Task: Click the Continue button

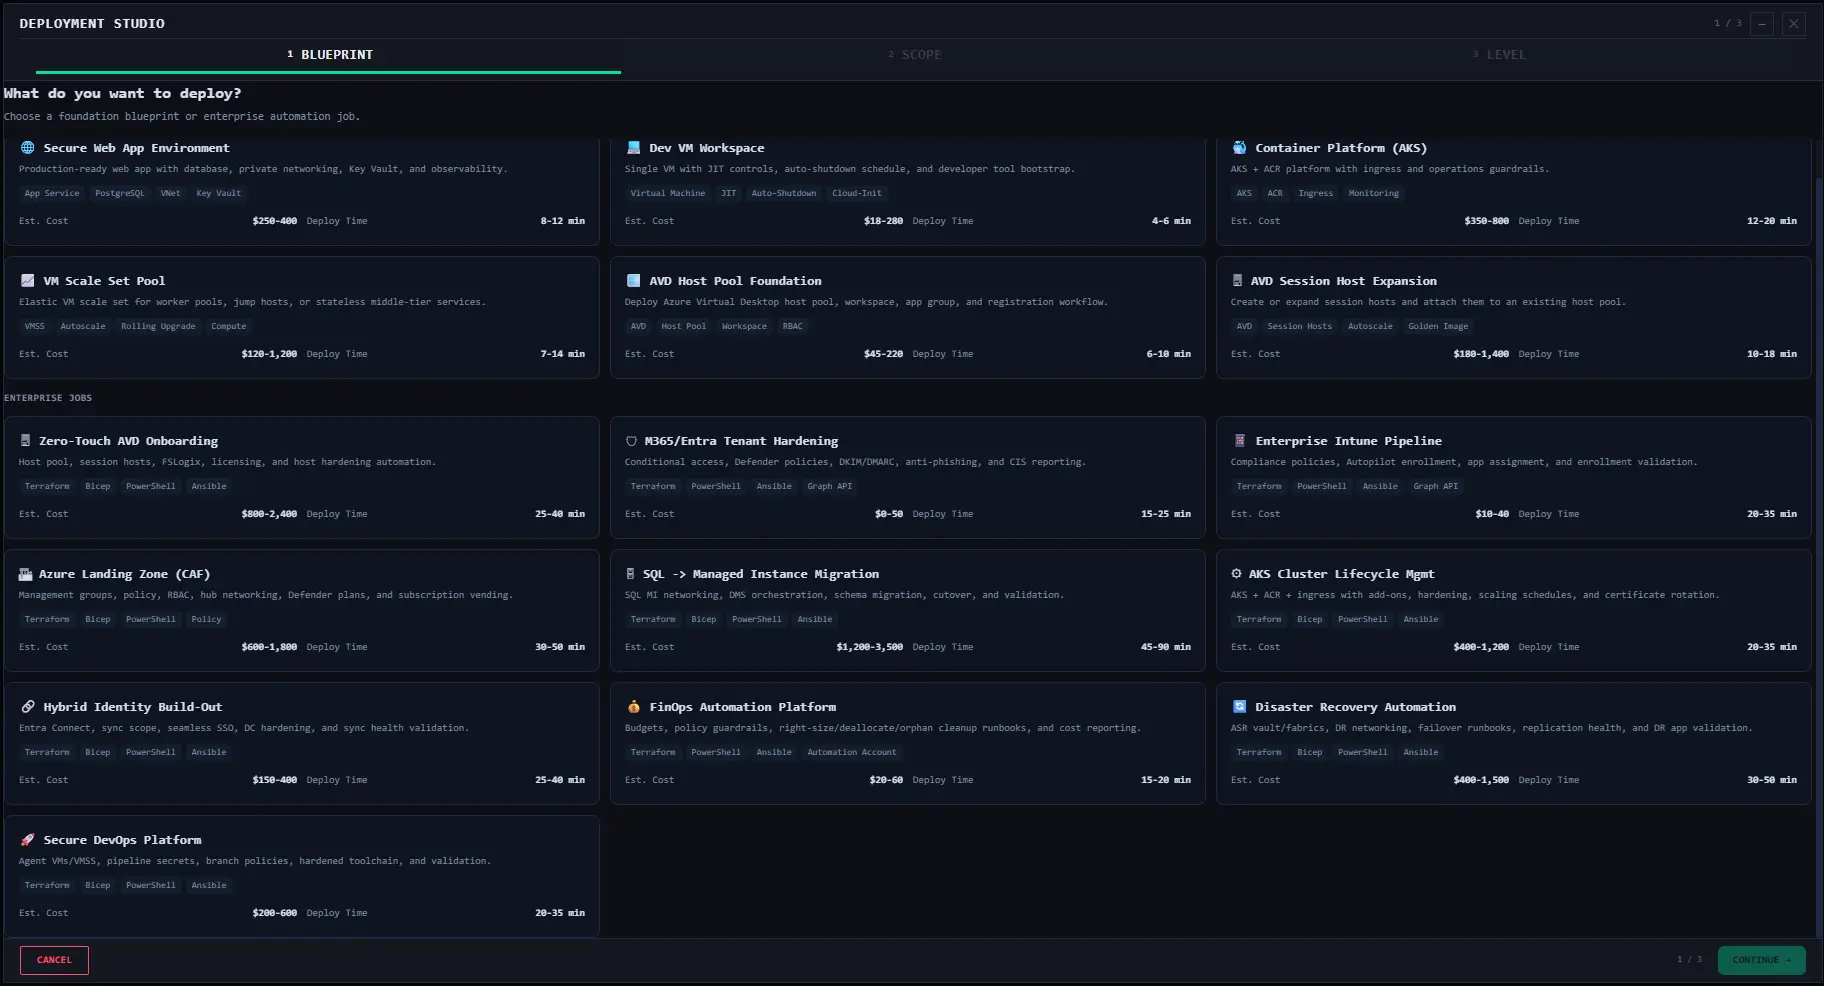Action: (1761, 960)
